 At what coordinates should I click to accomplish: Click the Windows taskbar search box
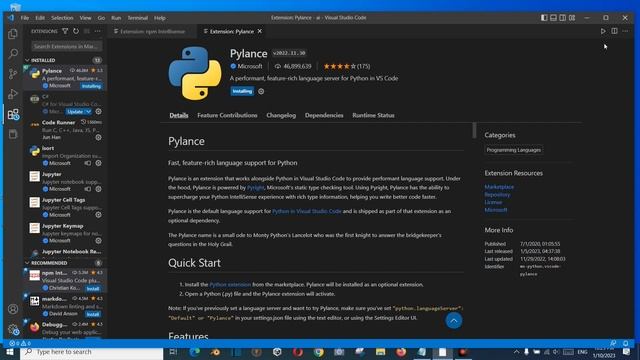92,352
